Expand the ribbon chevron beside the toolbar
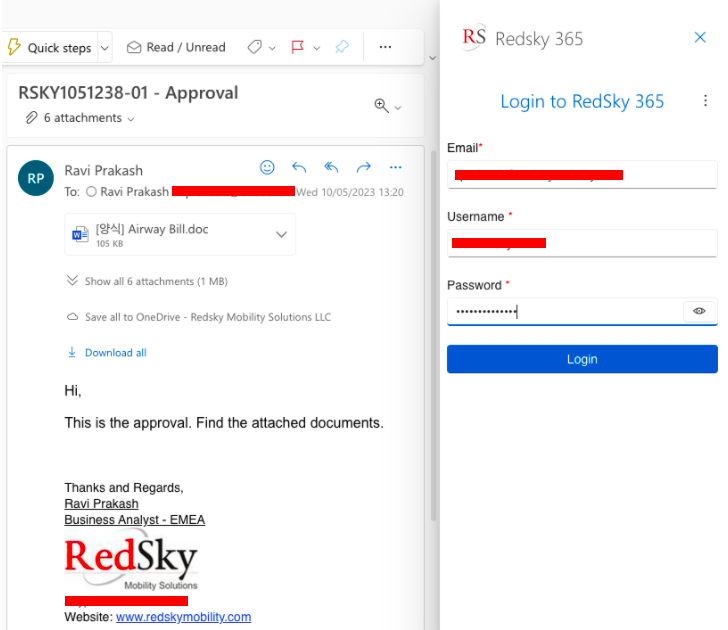The height and width of the screenshot is (630, 728). click(433, 58)
